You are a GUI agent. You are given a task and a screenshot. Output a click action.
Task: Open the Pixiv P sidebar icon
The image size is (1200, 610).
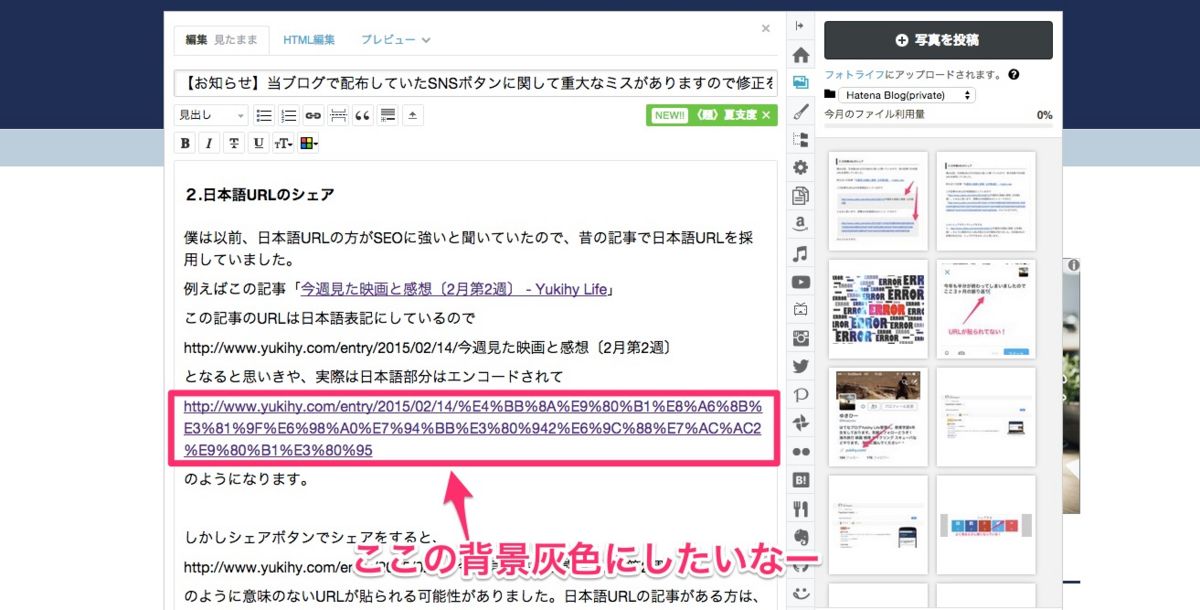800,395
